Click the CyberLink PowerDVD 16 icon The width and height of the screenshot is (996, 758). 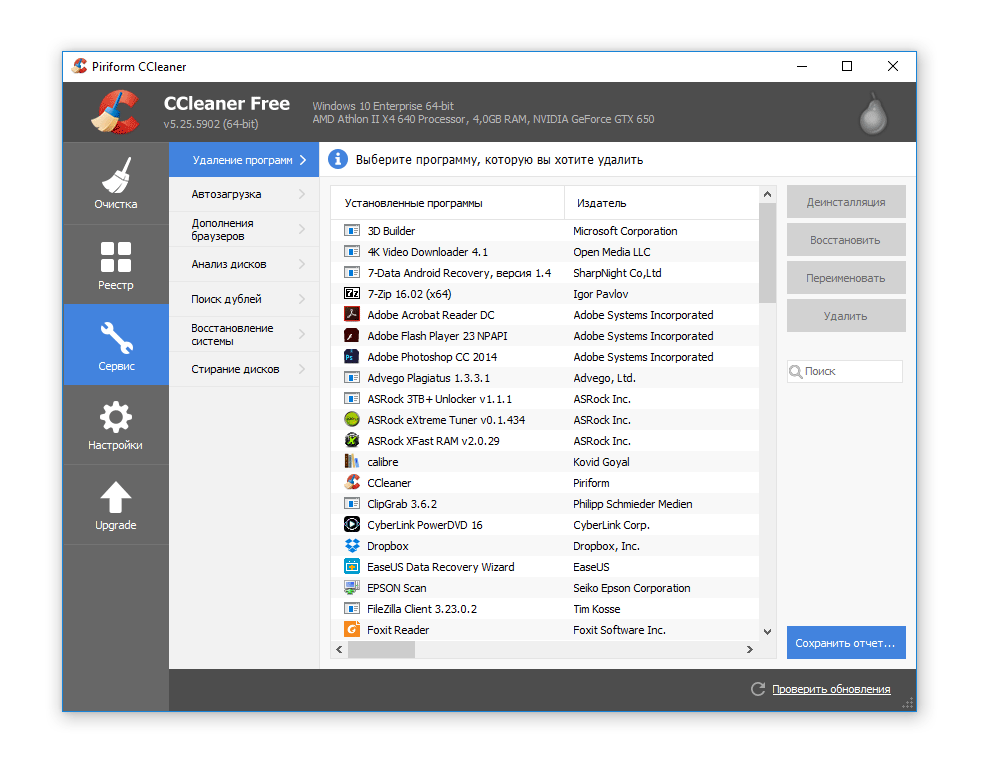pyautogui.click(x=352, y=525)
